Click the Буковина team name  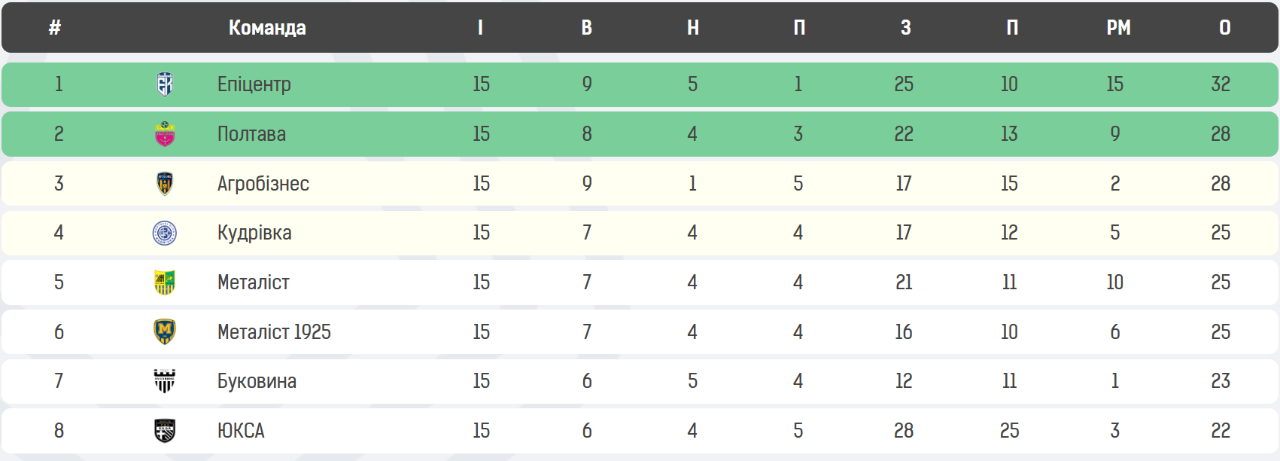click(257, 381)
